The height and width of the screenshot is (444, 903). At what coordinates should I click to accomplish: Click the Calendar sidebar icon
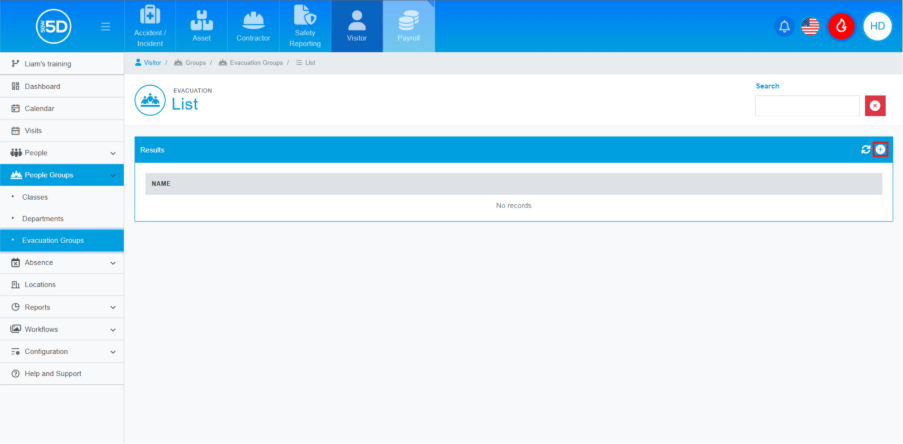click(x=16, y=108)
